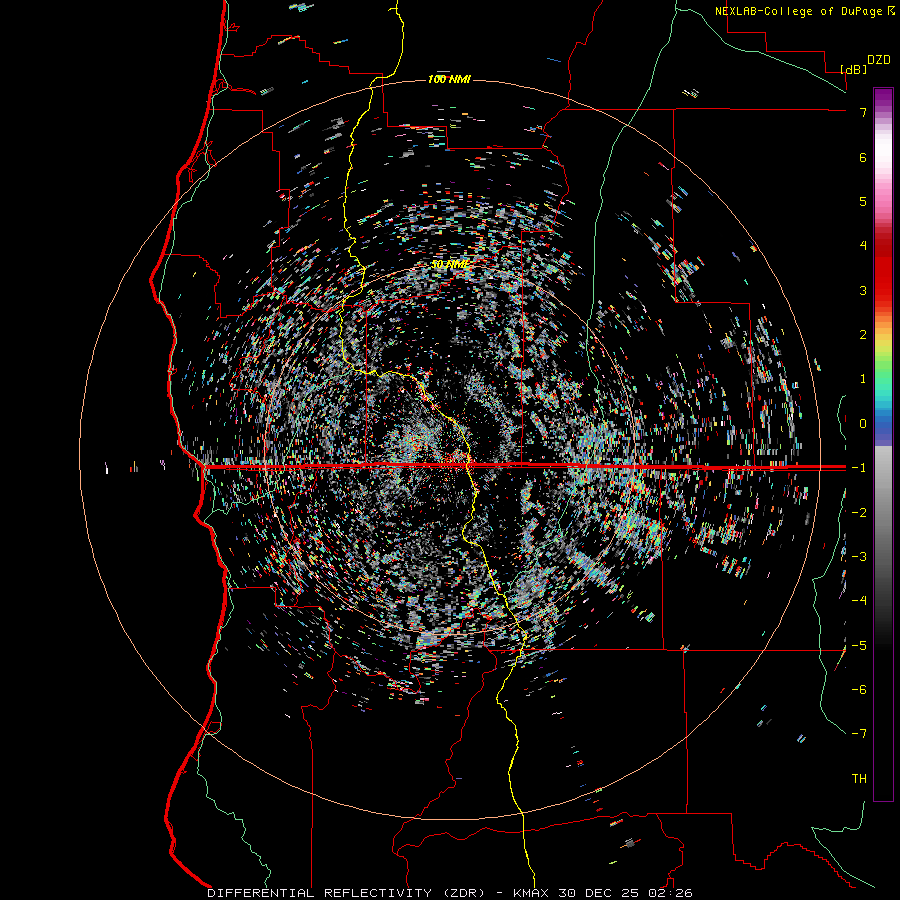Click the 3 value on the color scale
900x900 pixels.
pyautogui.click(x=863, y=290)
